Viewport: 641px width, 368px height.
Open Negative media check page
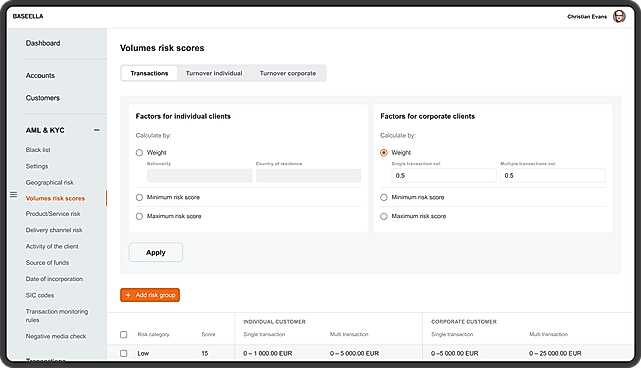[x=56, y=337]
